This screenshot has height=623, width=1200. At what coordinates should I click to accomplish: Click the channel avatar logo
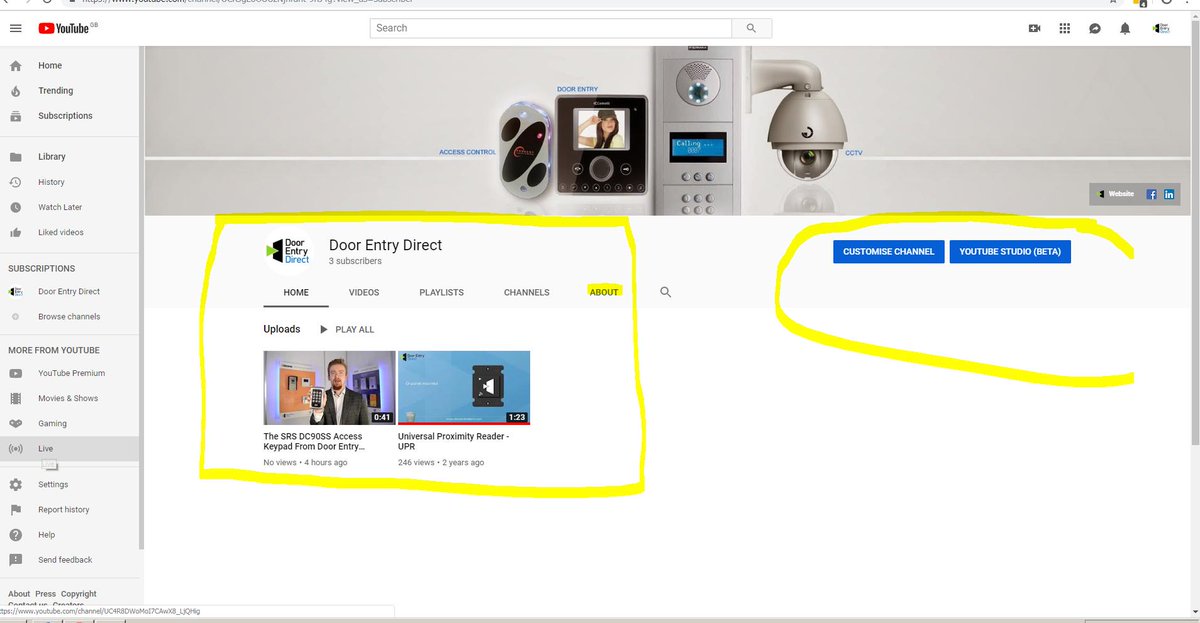click(288, 252)
